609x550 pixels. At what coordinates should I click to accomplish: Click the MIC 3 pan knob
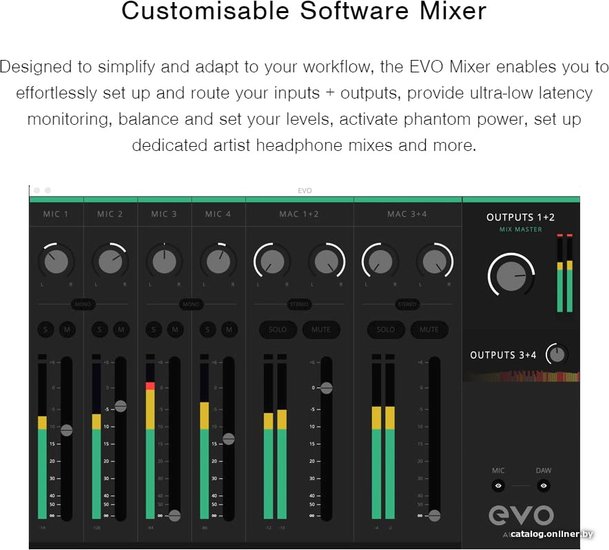point(164,262)
